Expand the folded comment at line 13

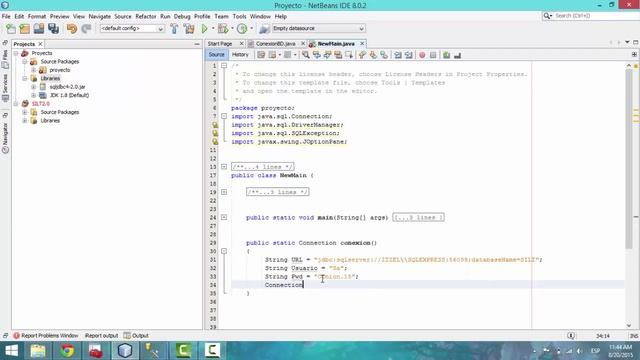coord(224,167)
